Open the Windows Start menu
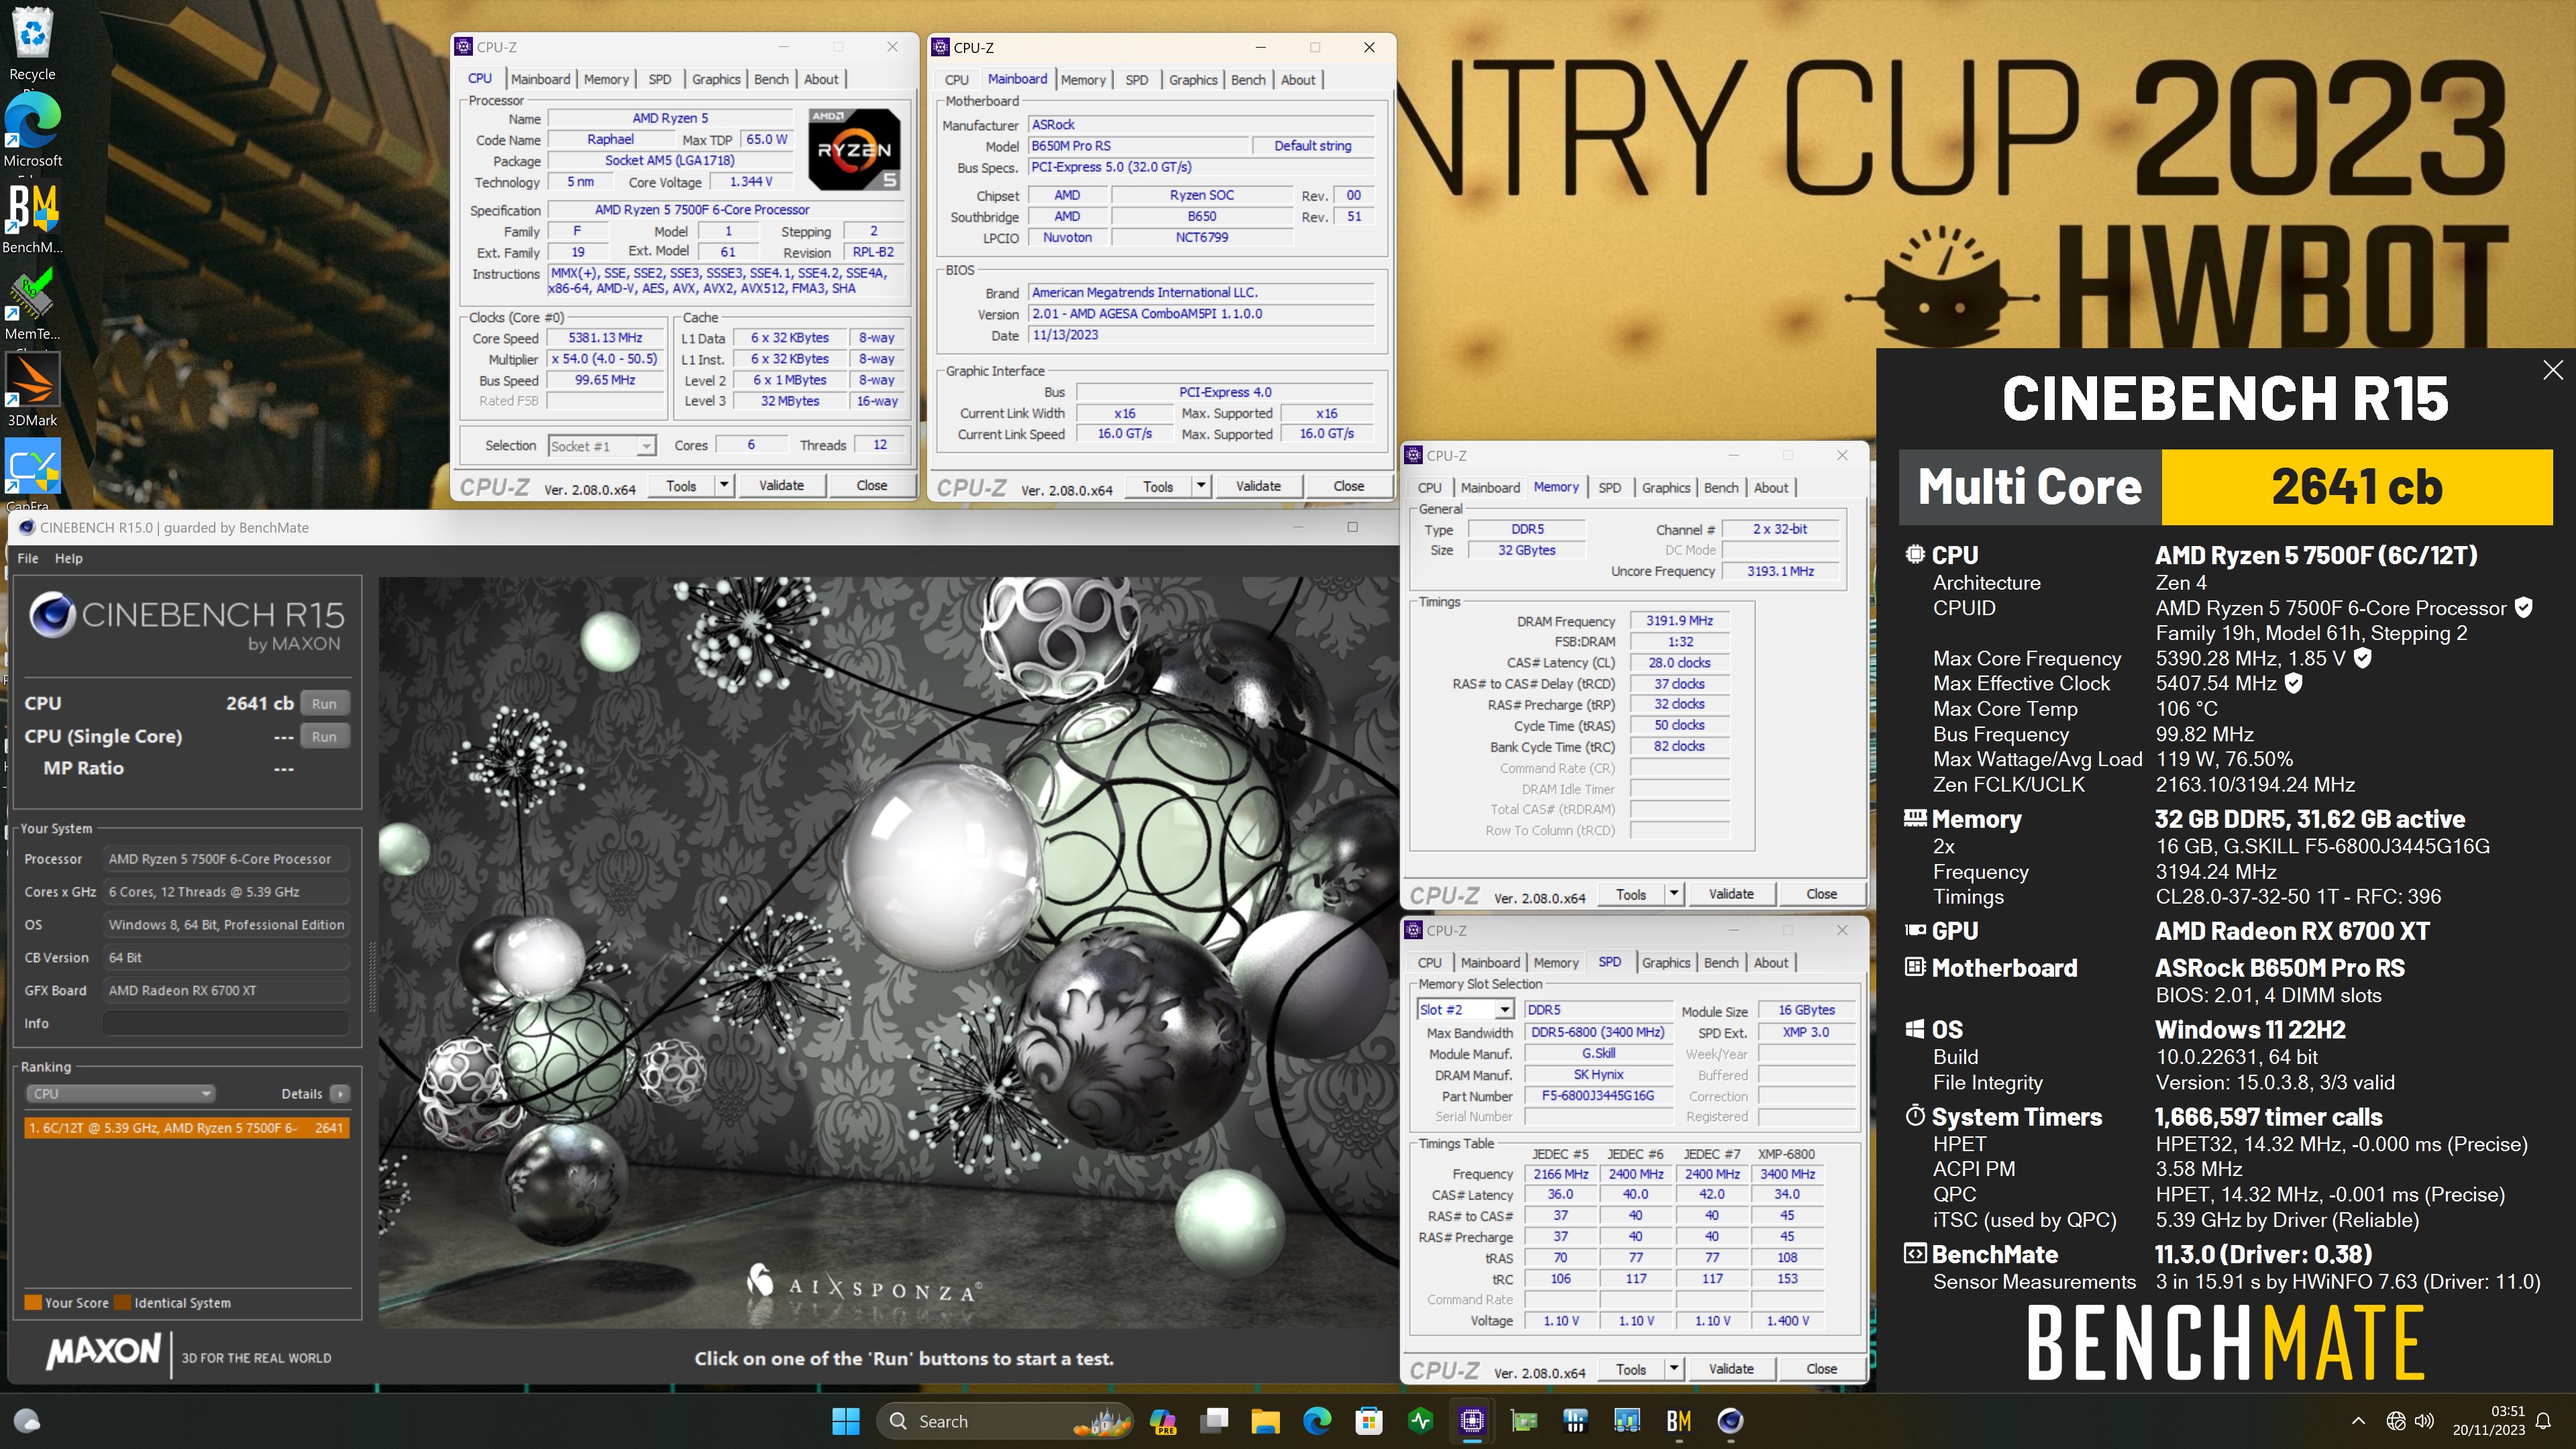The width and height of the screenshot is (2576, 1449). pyautogui.click(x=845, y=1421)
